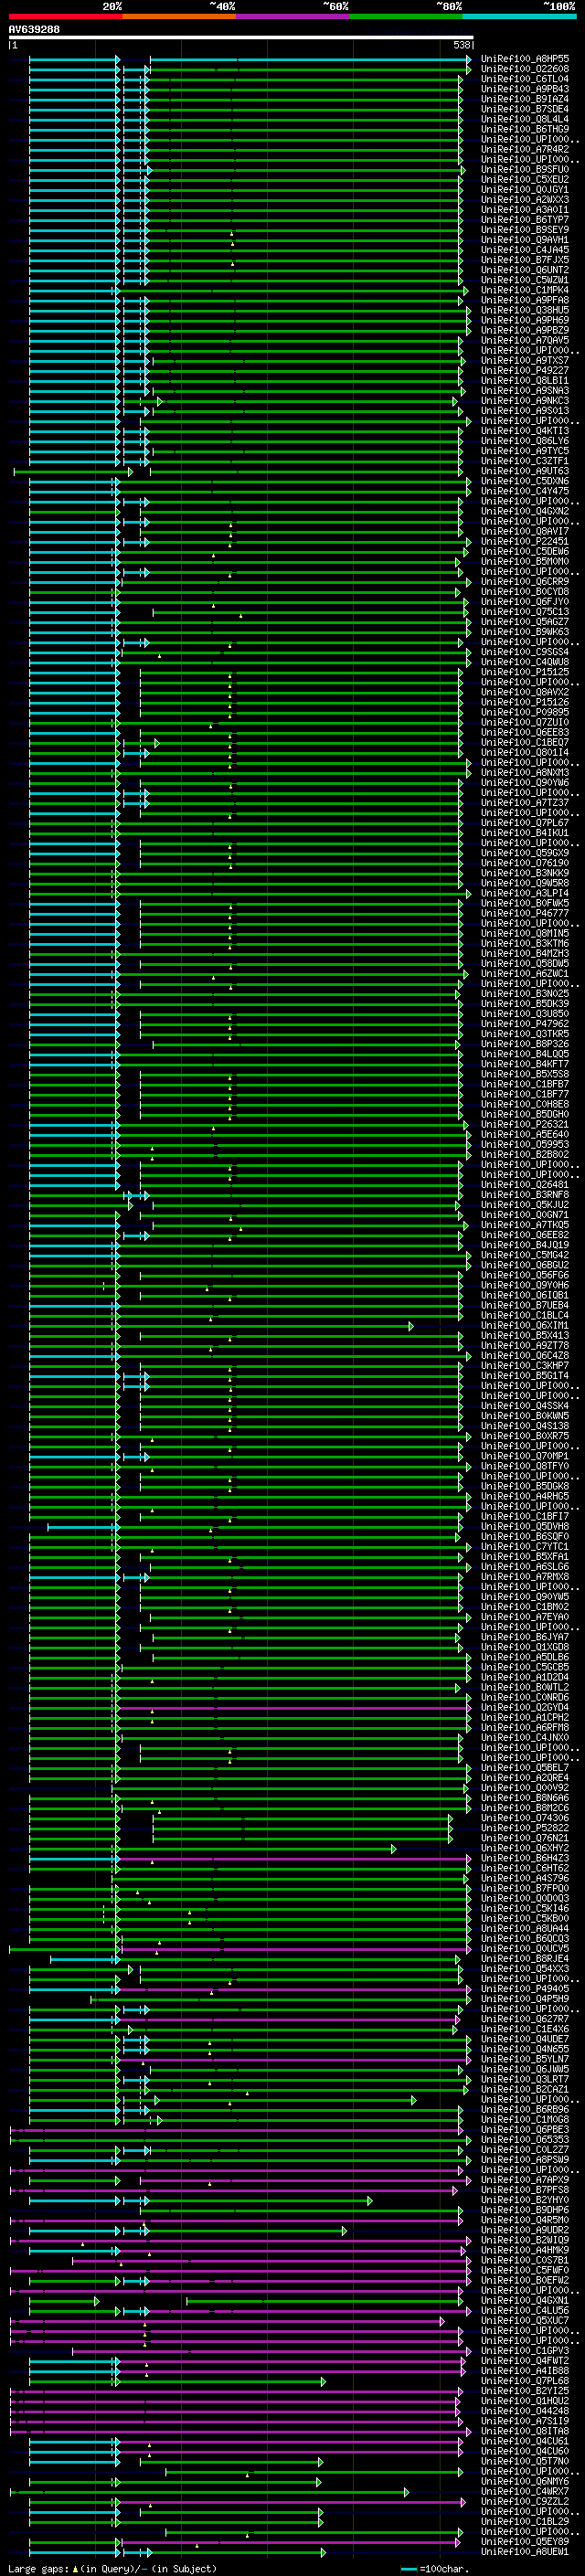Select the UniRef100_P09895 label
Image resolution: width=585 pixels, height=2576 pixels.
tap(525, 712)
